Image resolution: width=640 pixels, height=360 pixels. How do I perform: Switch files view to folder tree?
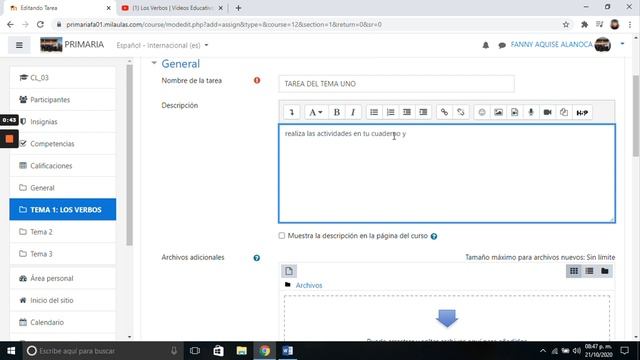coord(605,271)
